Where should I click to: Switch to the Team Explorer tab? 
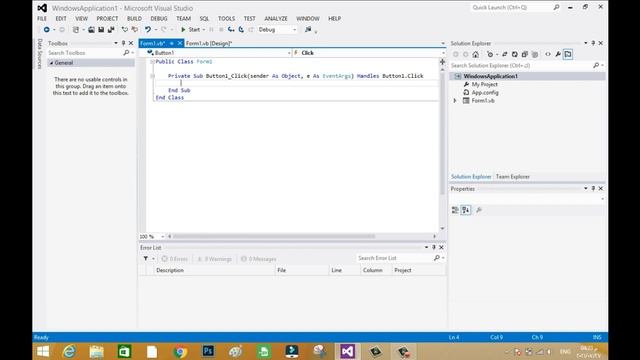(513, 177)
